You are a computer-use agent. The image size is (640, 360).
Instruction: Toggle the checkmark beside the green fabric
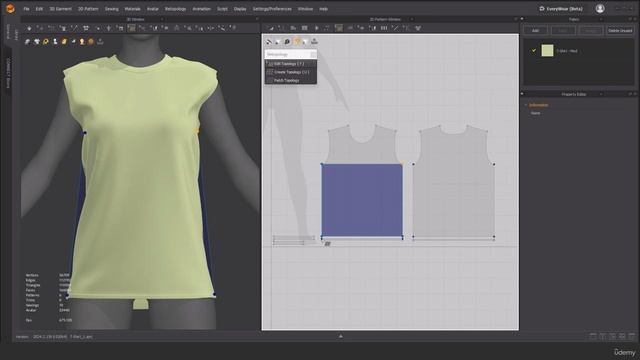[533, 51]
